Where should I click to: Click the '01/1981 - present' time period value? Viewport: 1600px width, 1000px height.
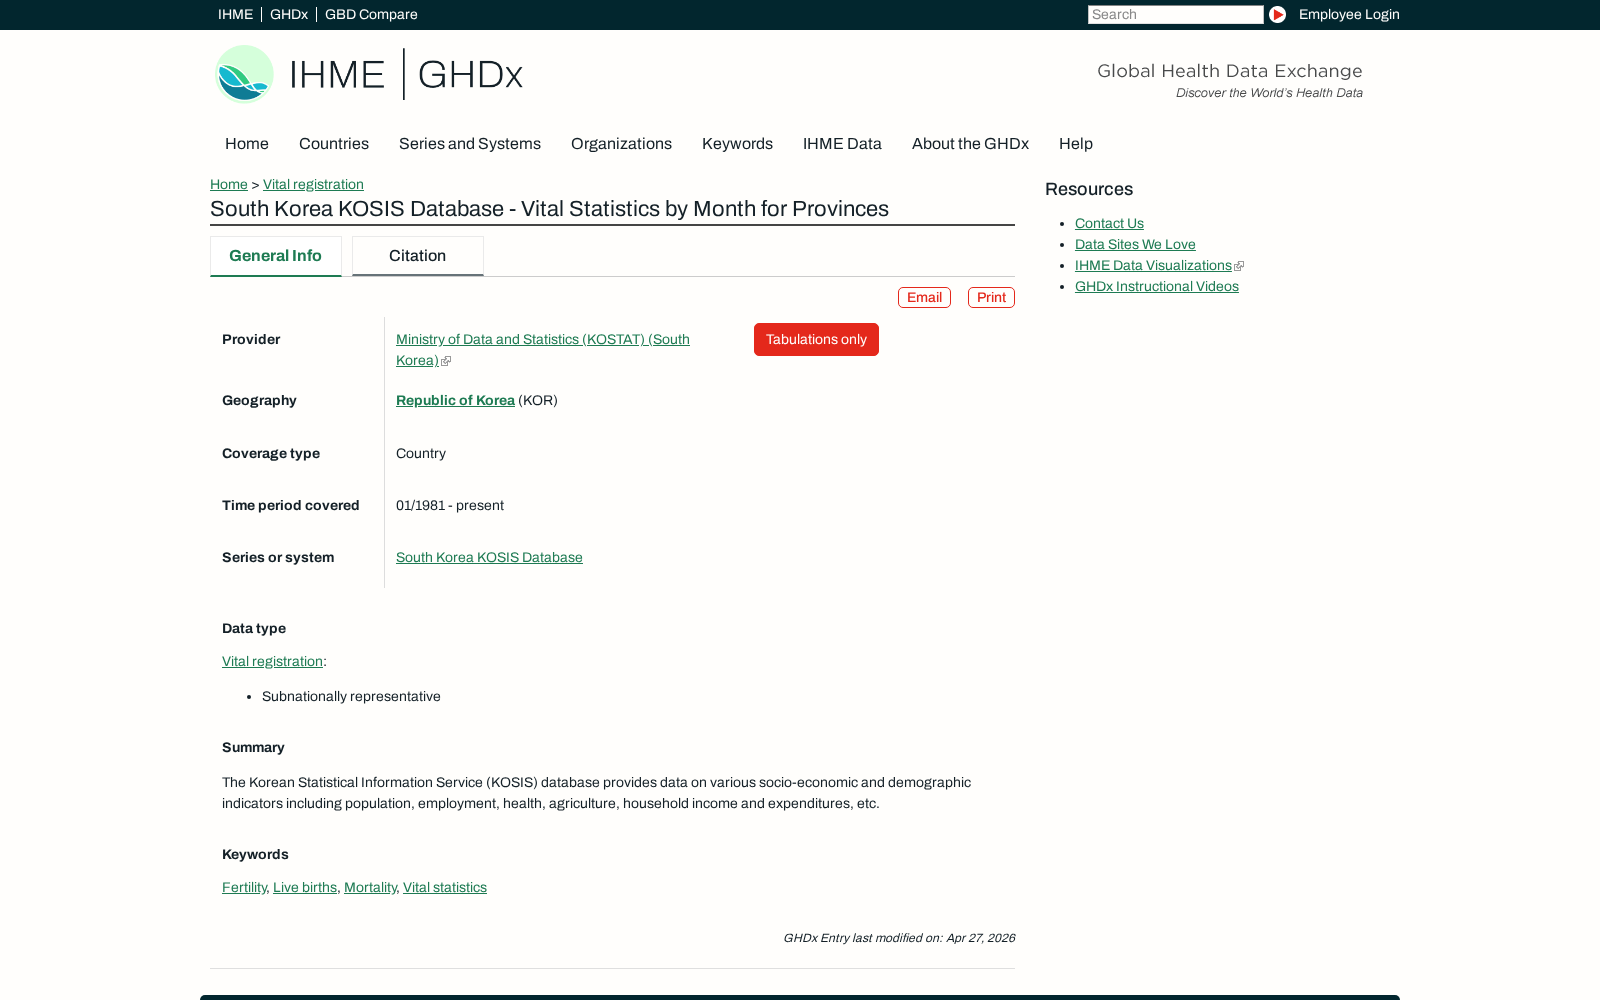click(450, 506)
